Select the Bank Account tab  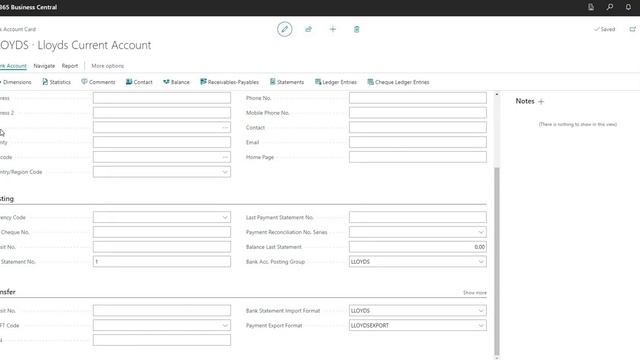13,66
